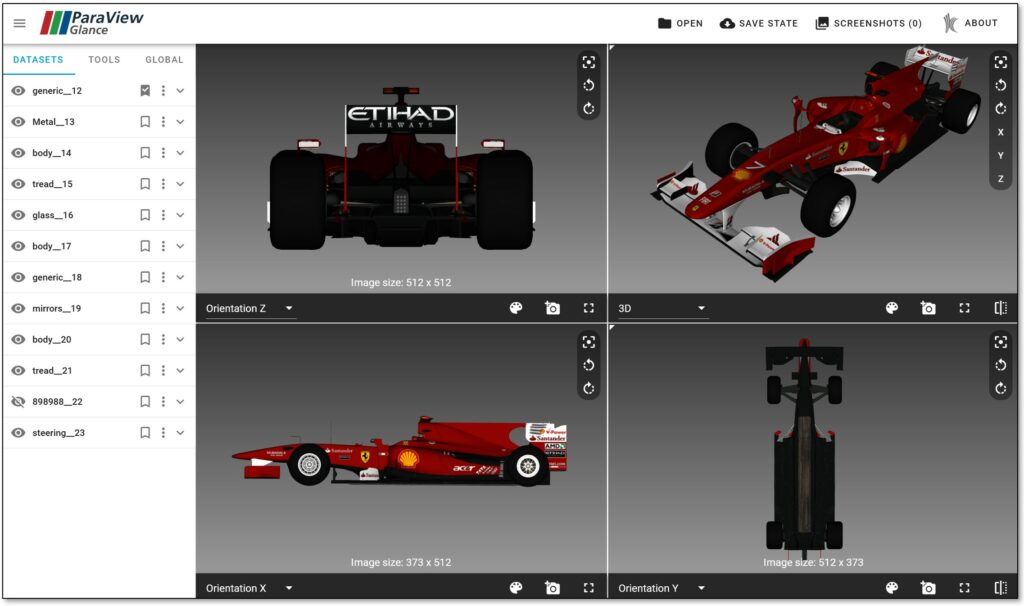
Task: Maximize the Orientation Y view to fullscreen
Action: pyautogui.click(x=965, y=588)
